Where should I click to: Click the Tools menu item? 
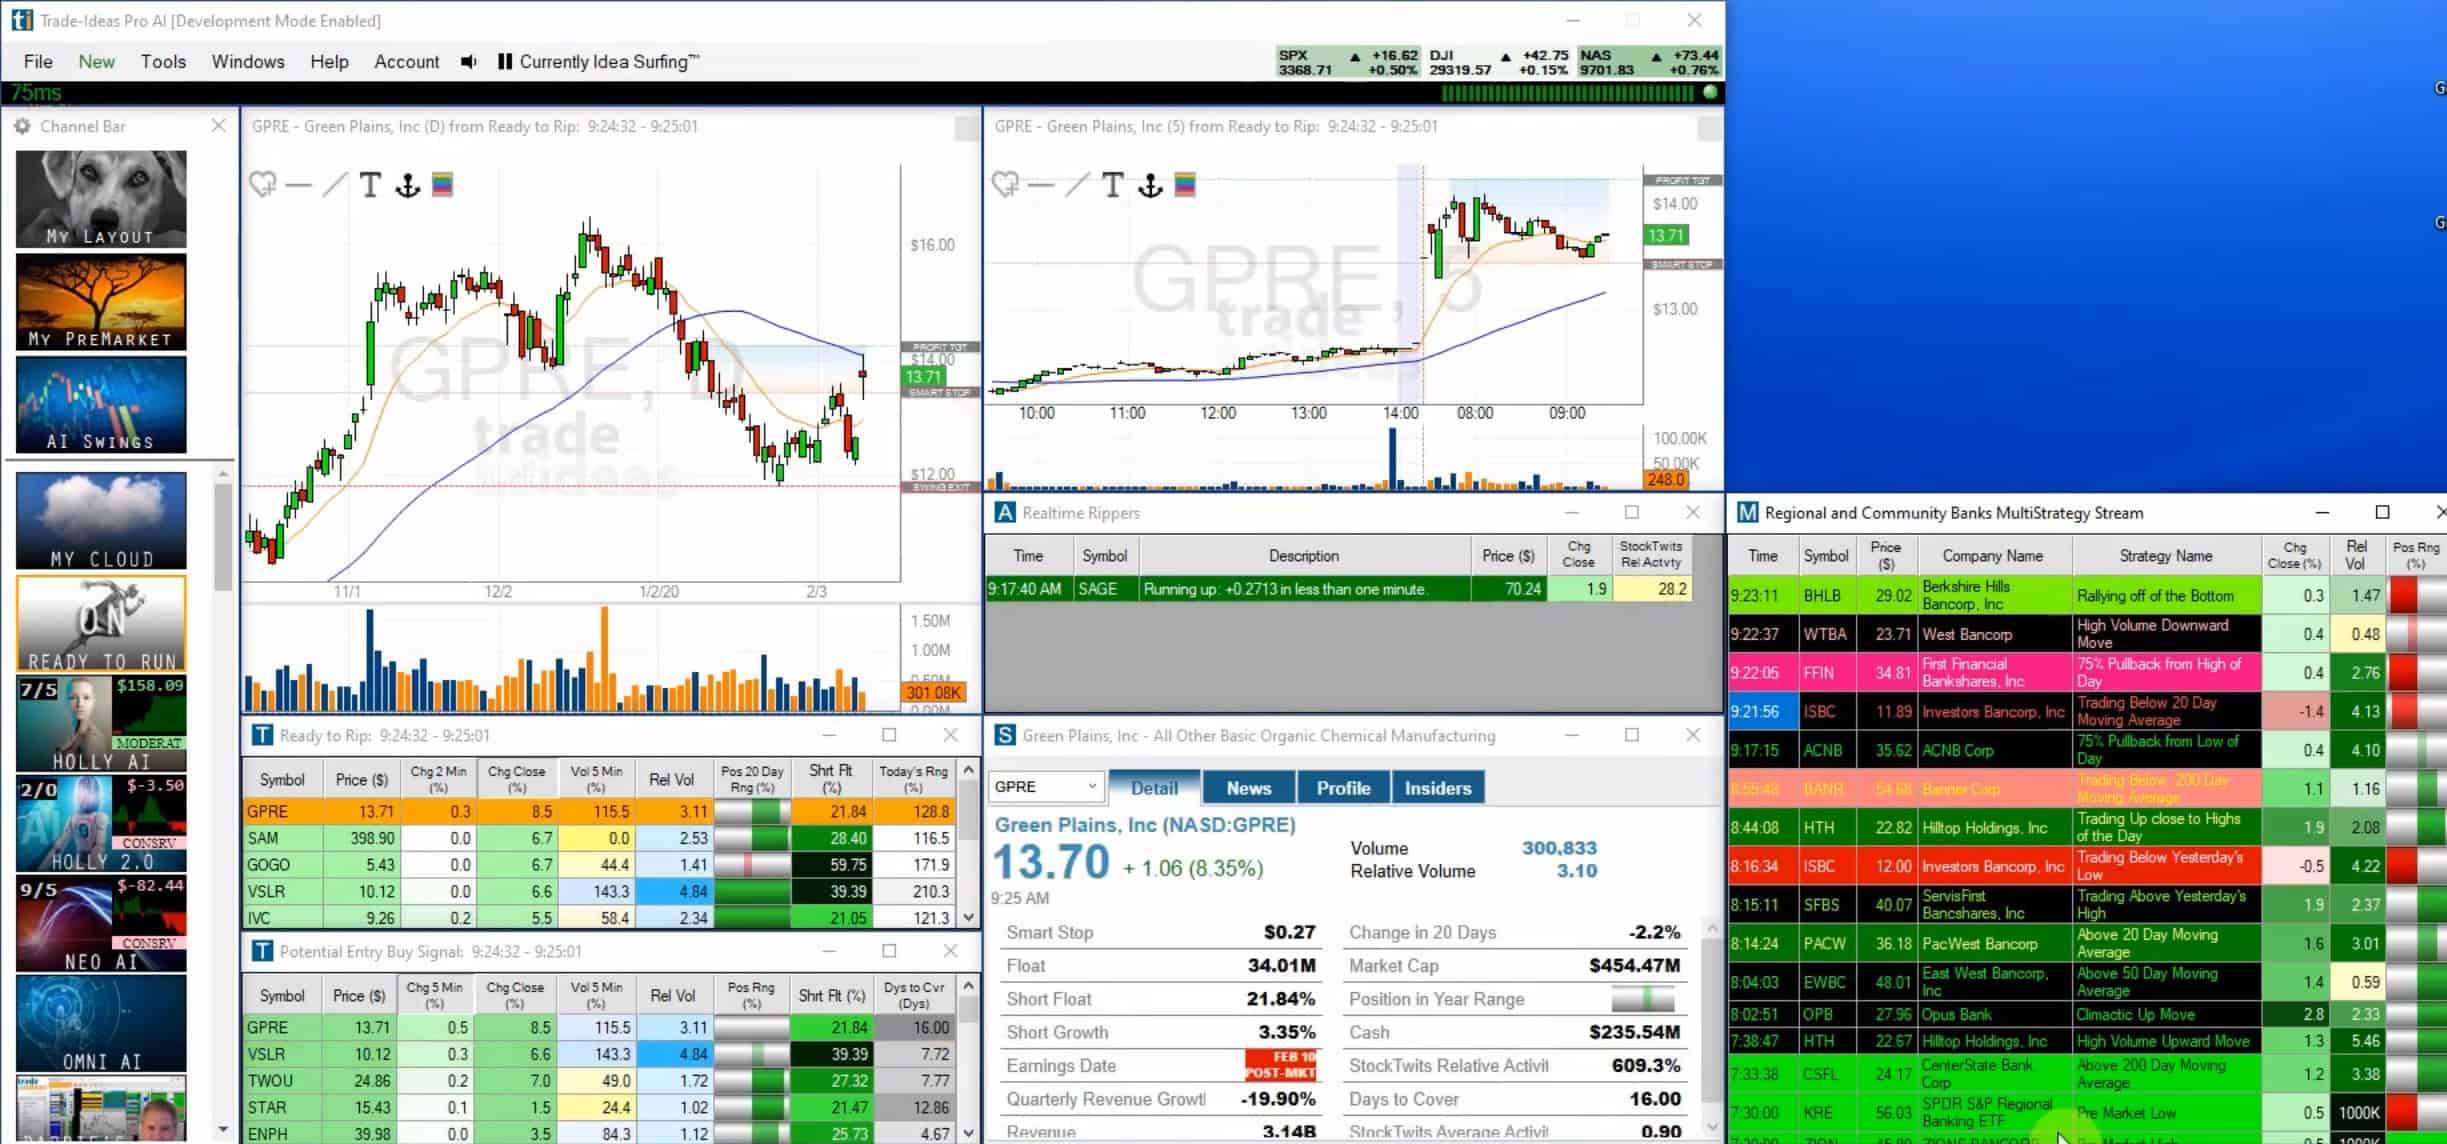164,61
